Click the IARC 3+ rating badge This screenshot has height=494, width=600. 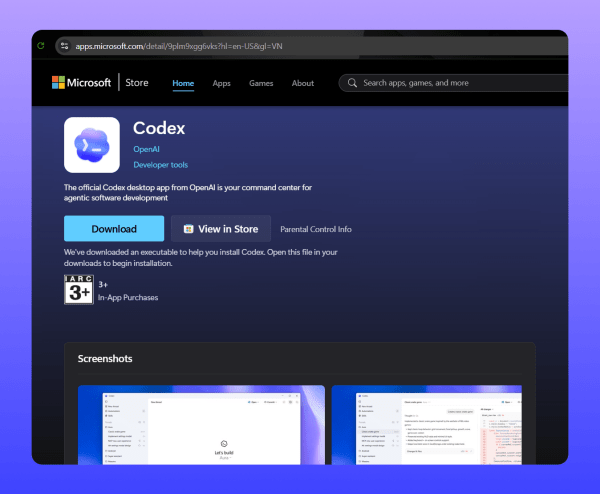pos(79,290)
